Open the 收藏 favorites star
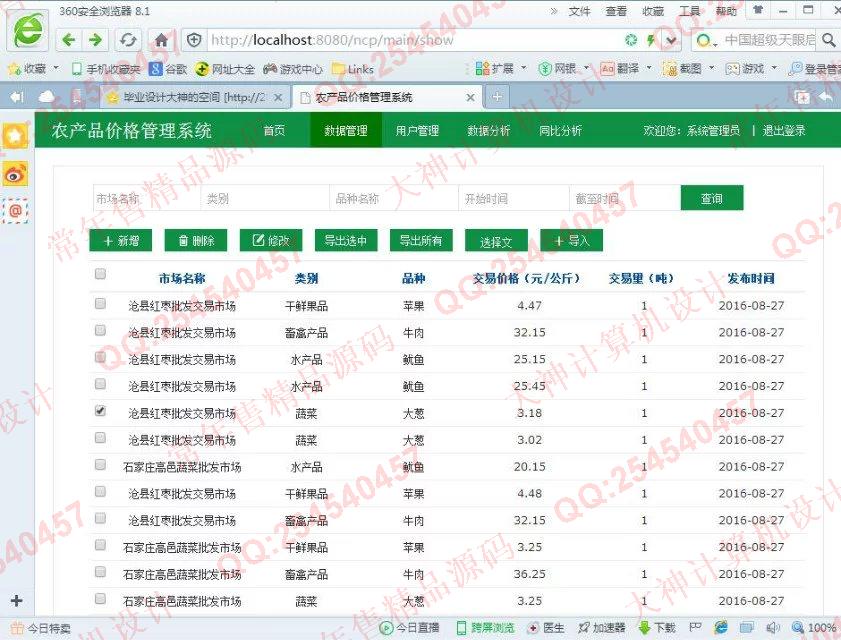Screen dimensions: 841x640 point(14,69)
